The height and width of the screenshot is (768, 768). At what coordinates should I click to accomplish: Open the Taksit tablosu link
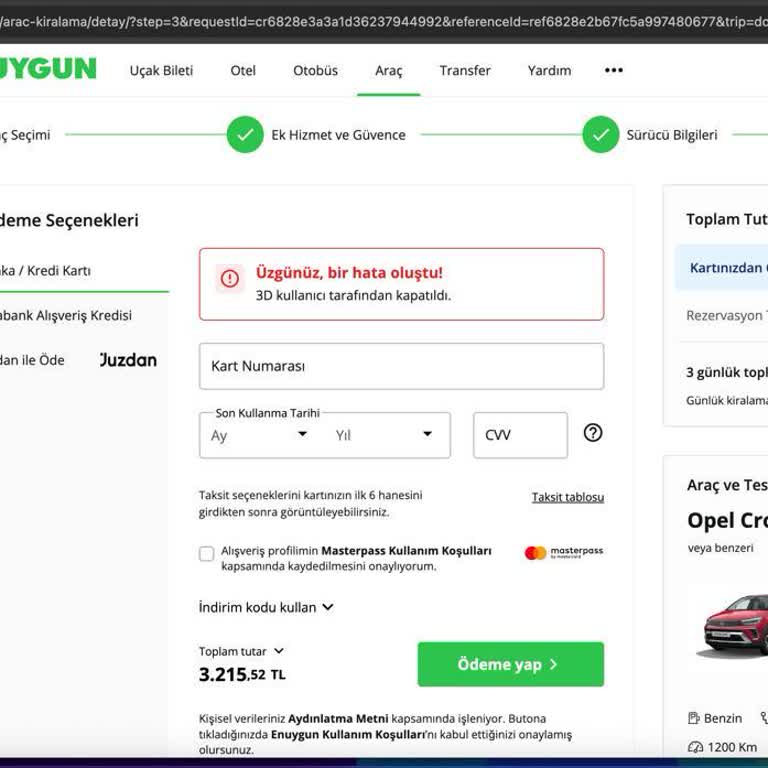pyautogui.click(x=568, y=497)
